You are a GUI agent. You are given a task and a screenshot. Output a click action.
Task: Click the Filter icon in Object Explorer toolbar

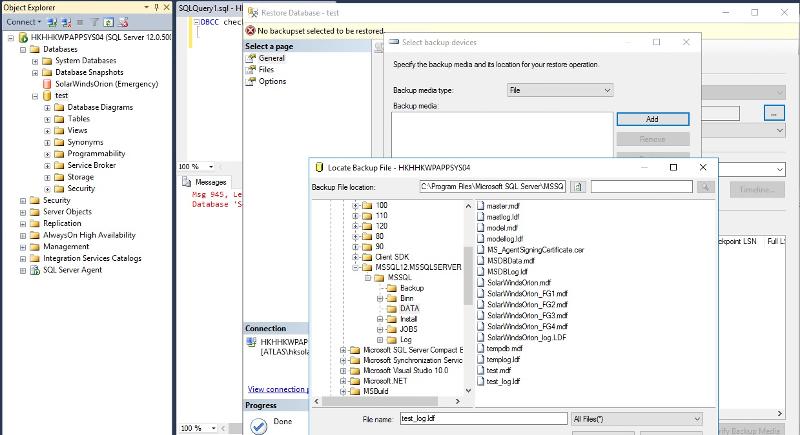(x=94, y=22)
